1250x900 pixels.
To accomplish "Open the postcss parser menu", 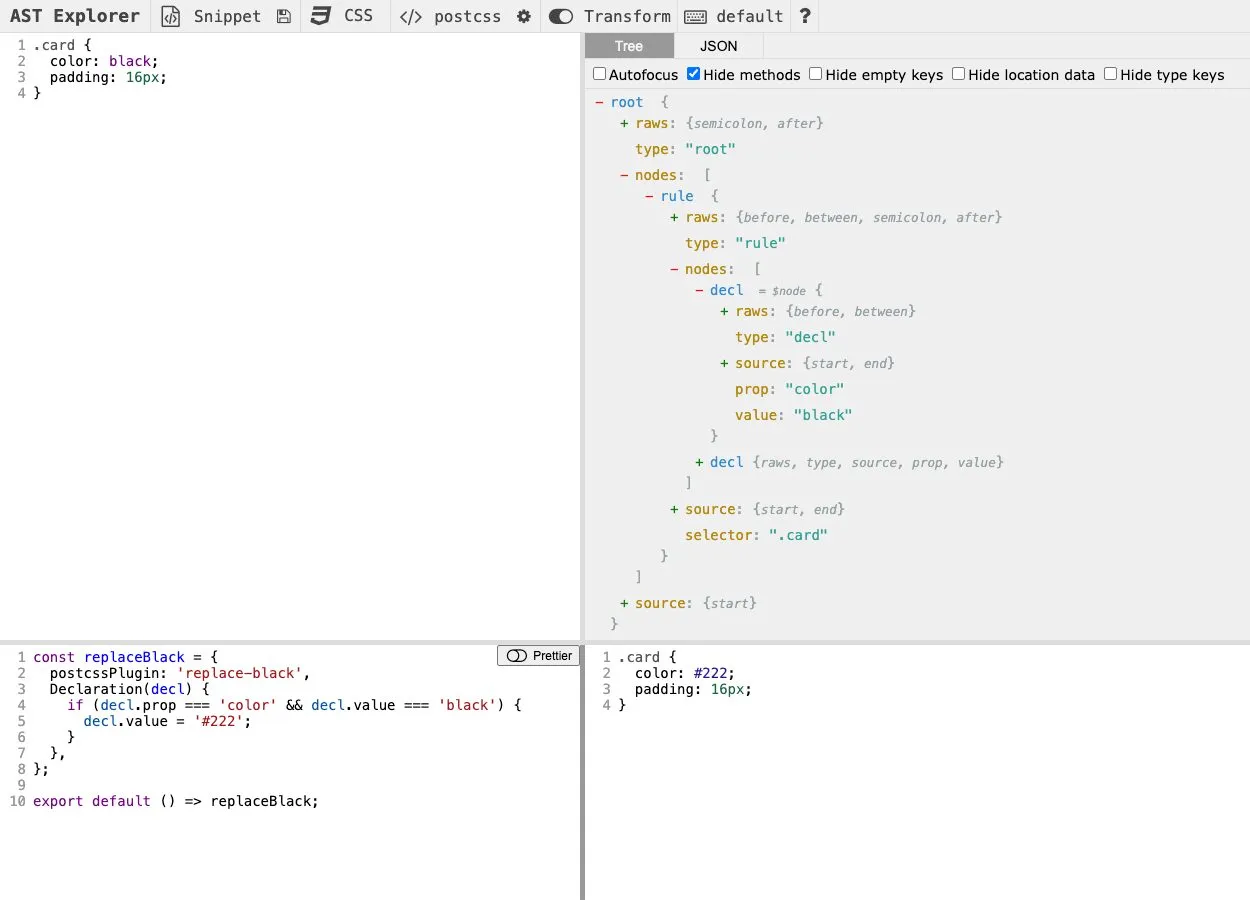I will click(x=467, y=16).
